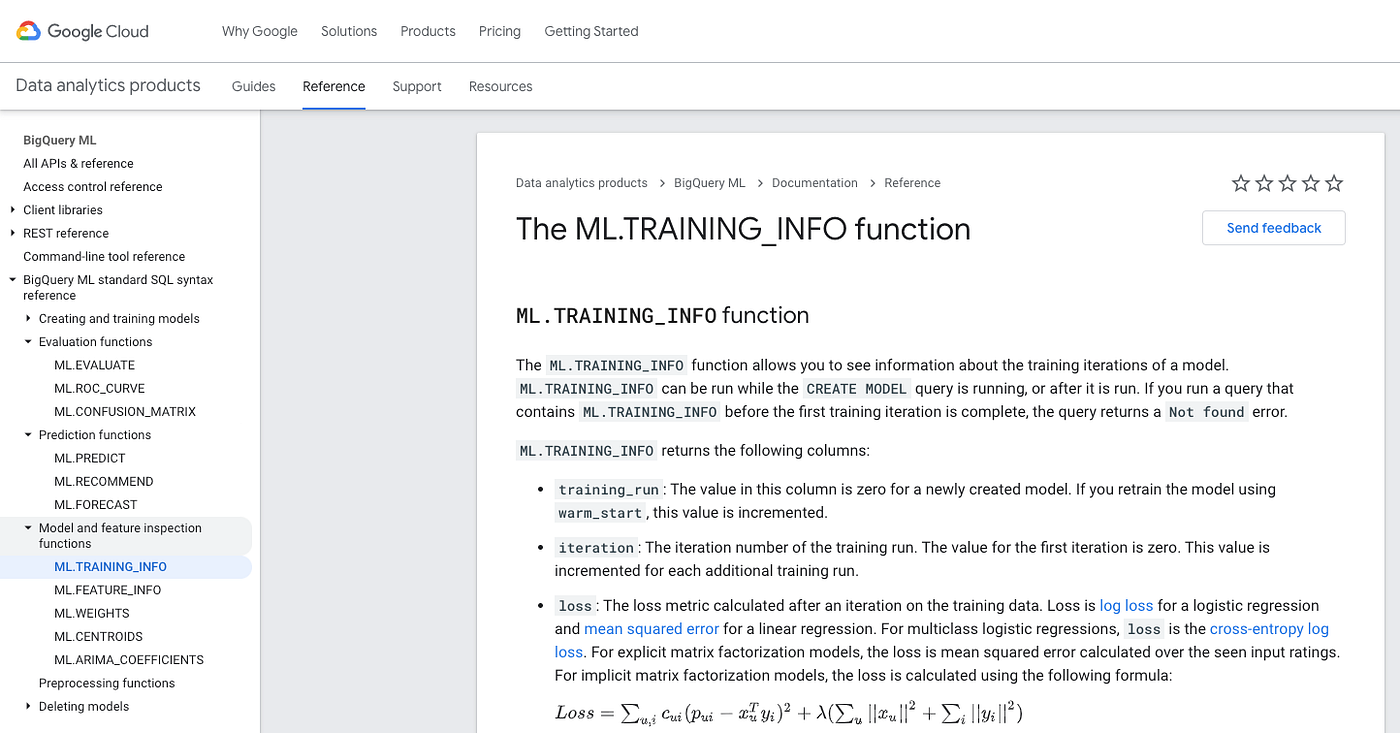Expand Client libraries section
Screen dimensions: 1400x733
click(x=12, y=210)
